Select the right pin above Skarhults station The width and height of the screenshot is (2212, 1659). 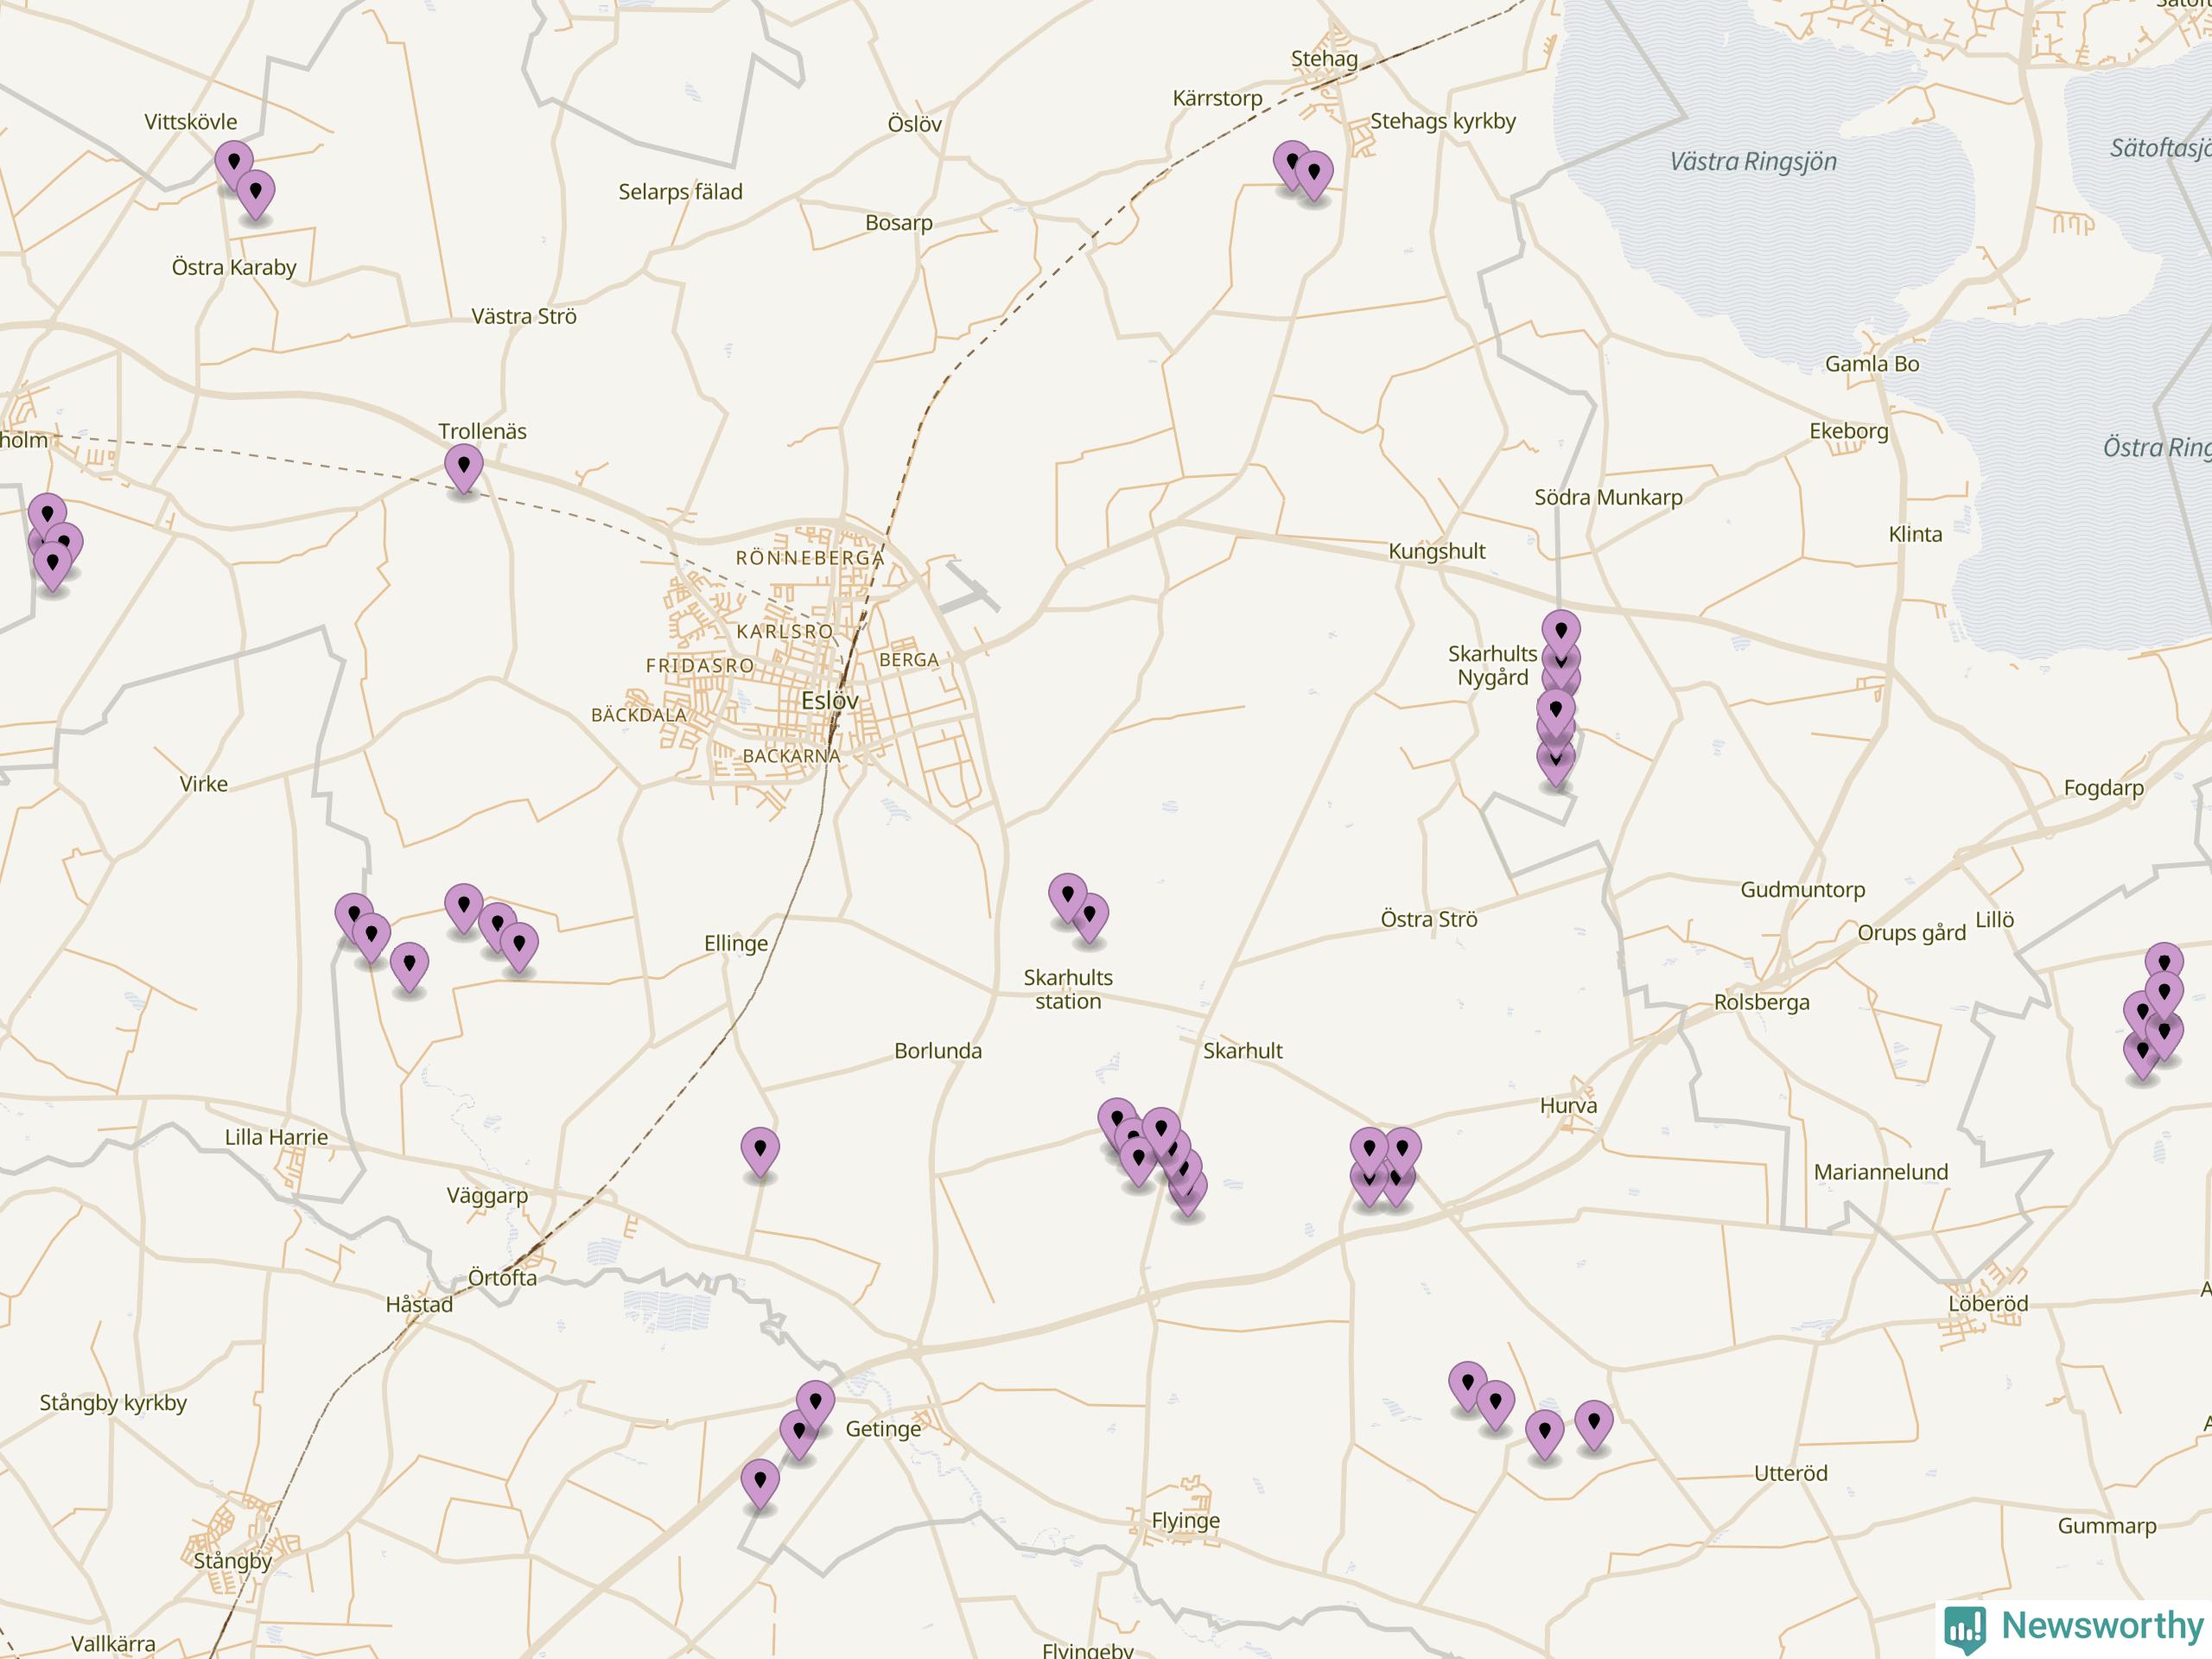(x=1090, y=918)
